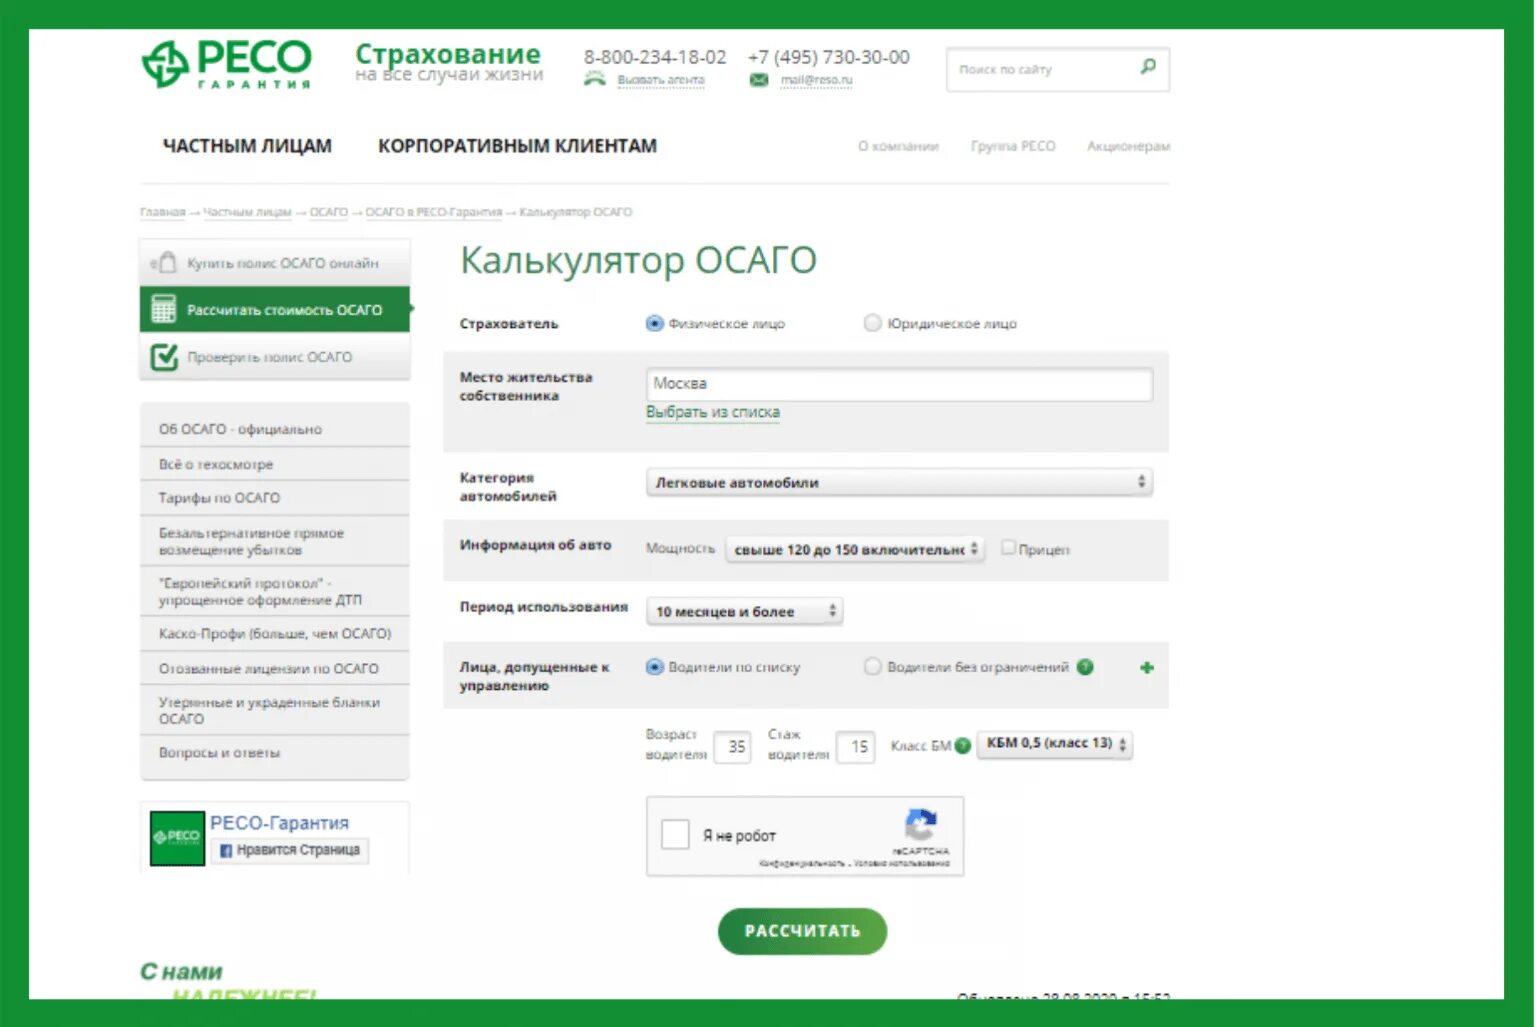The image size is (1536, 1027).
Task: Open Категория автомобилей dropdown
Action: pos(899,482)
